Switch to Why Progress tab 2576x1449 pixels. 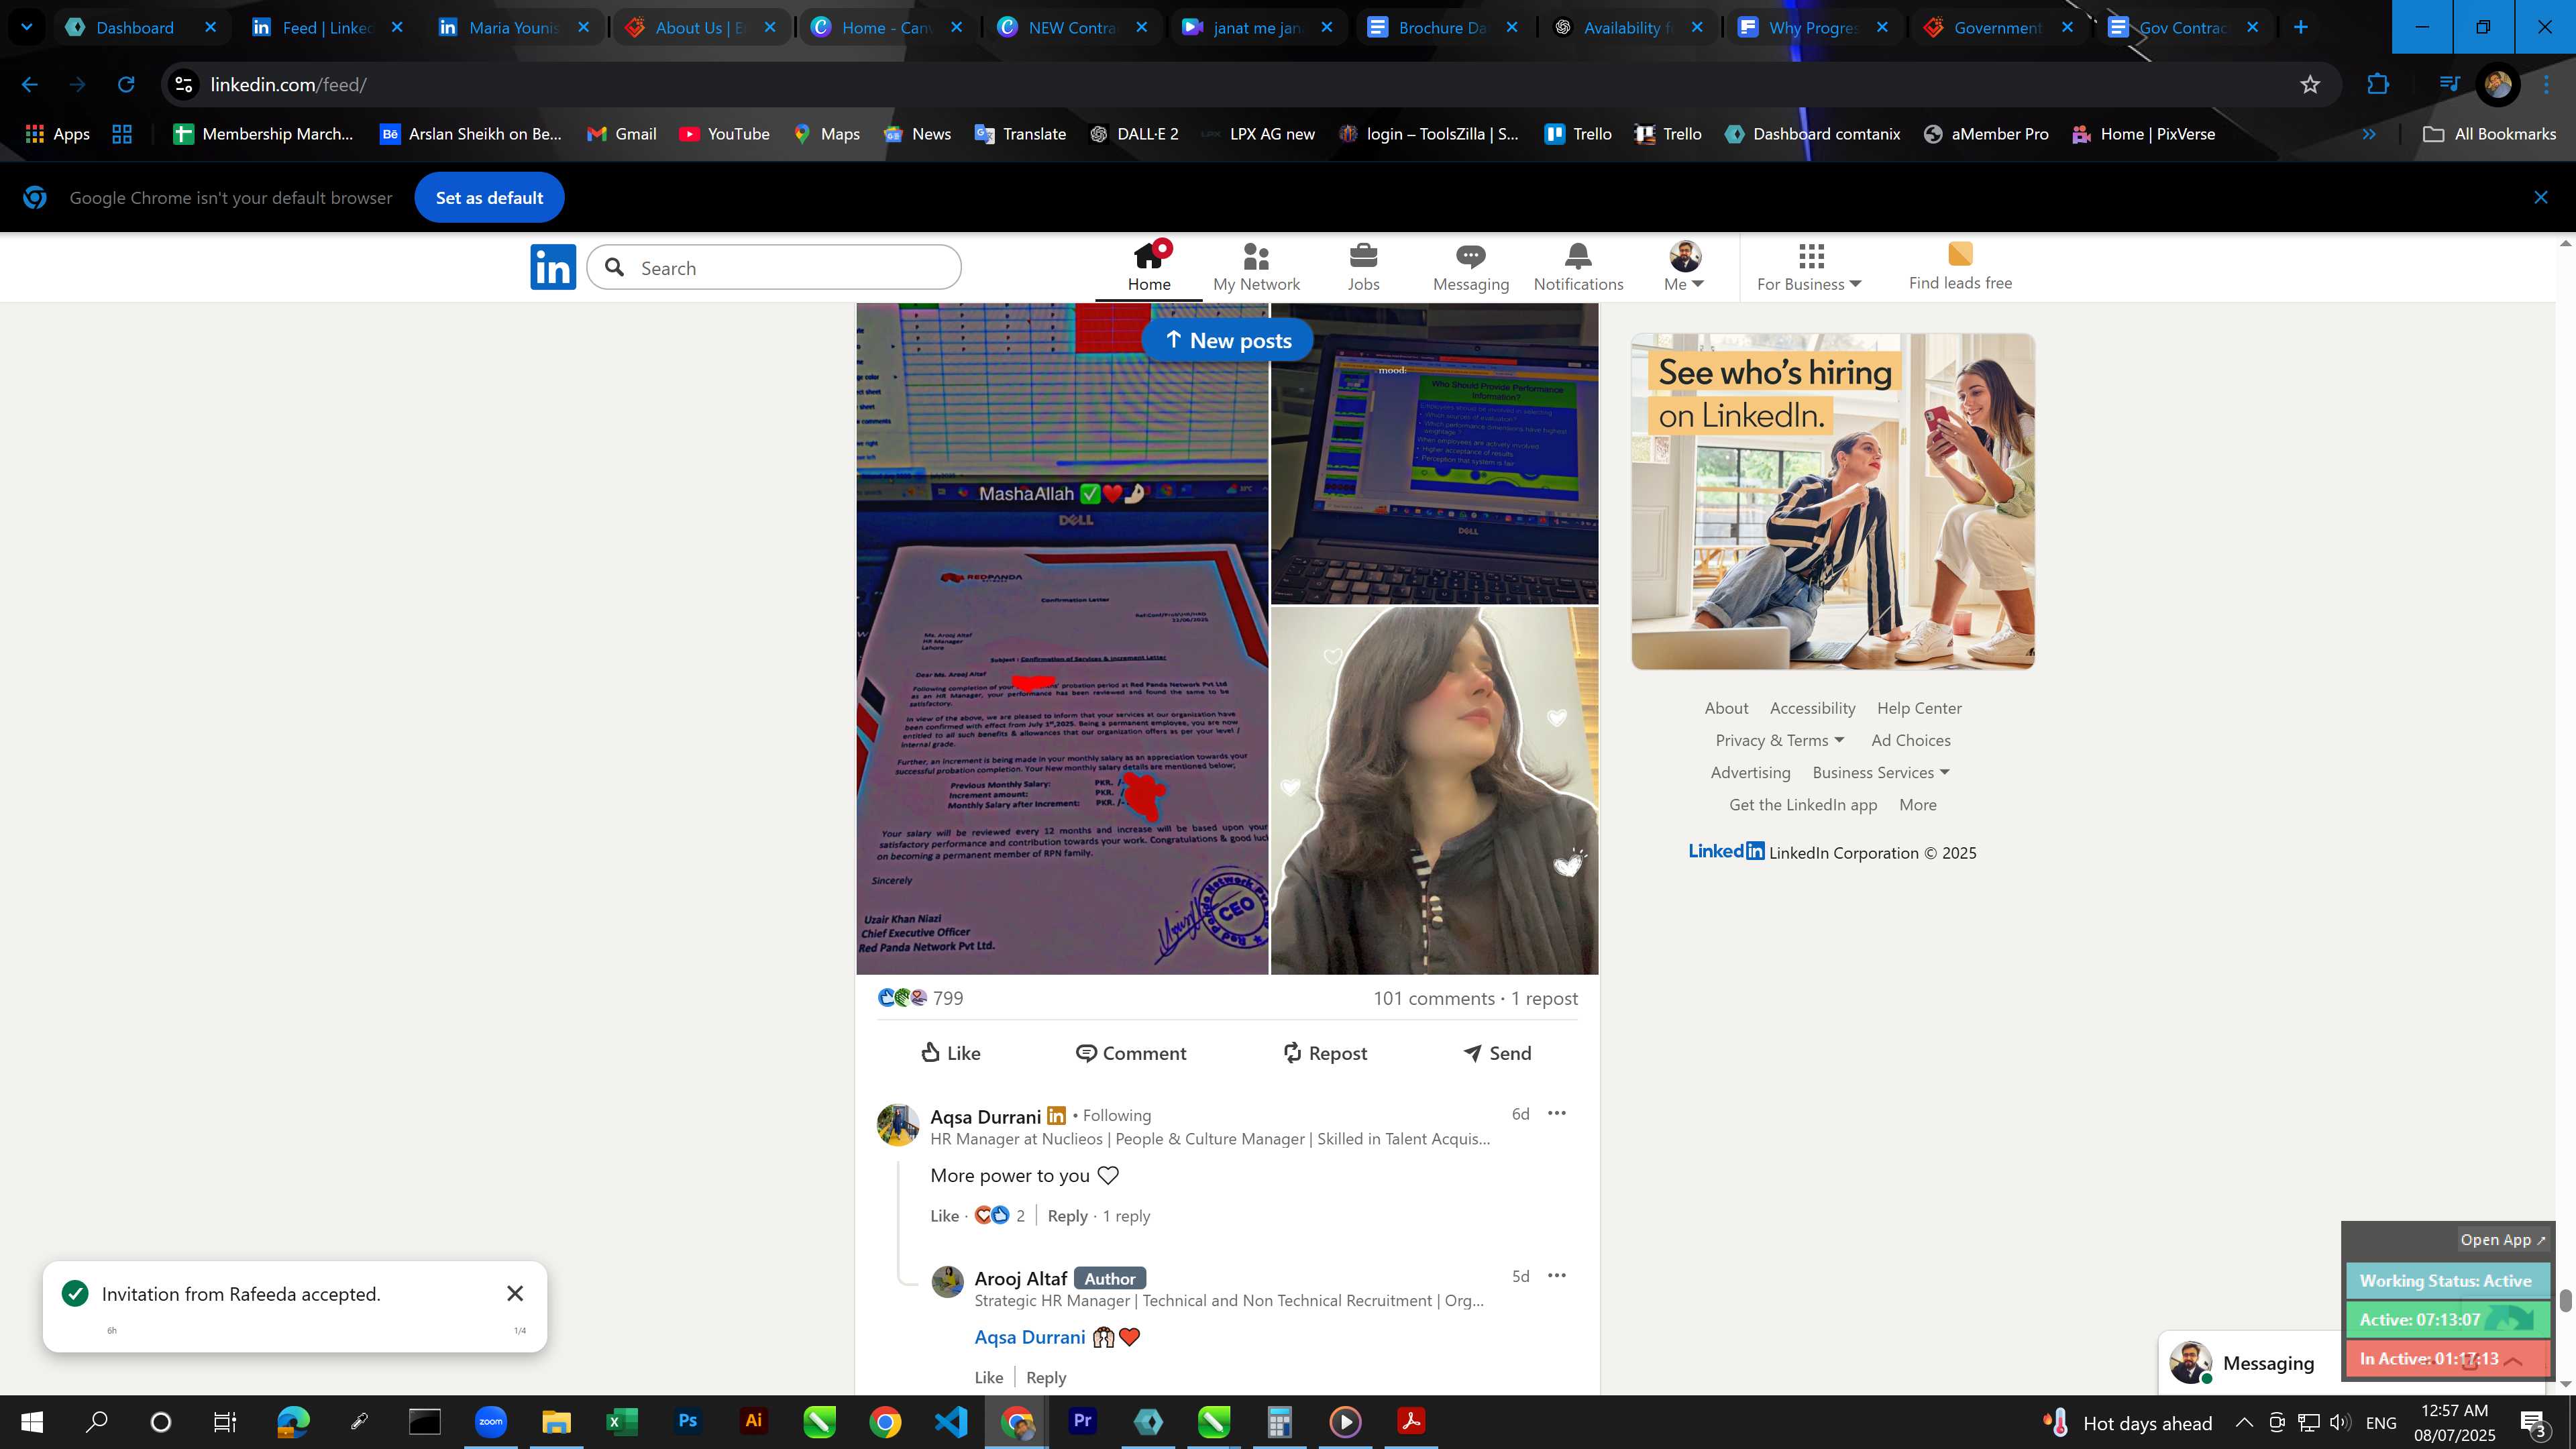click(x=1811, y=27)
